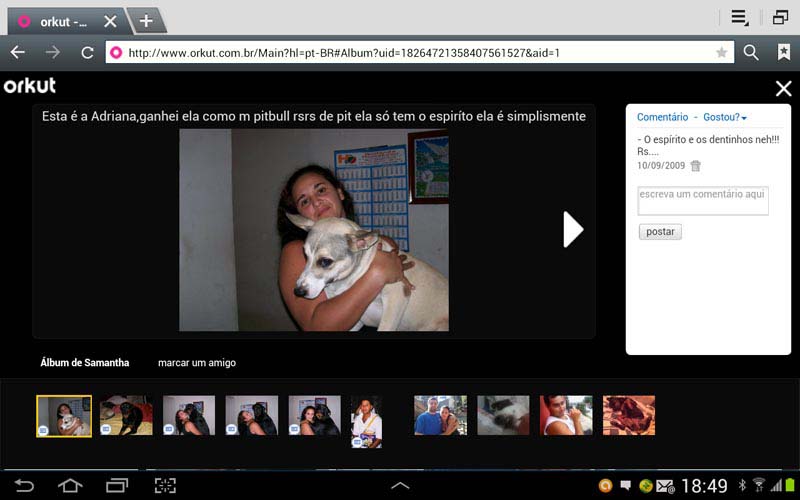Tap the Android home button
This screenshot has width=800, height=500.
click(70, 486)
